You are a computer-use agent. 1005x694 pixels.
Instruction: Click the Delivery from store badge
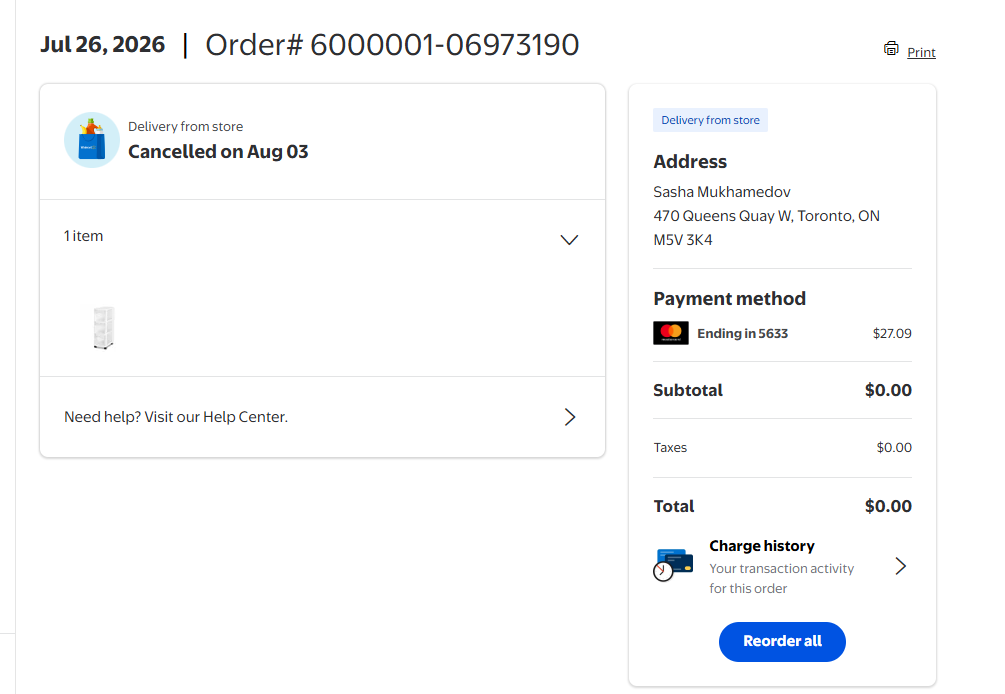[x=710, y=120]
